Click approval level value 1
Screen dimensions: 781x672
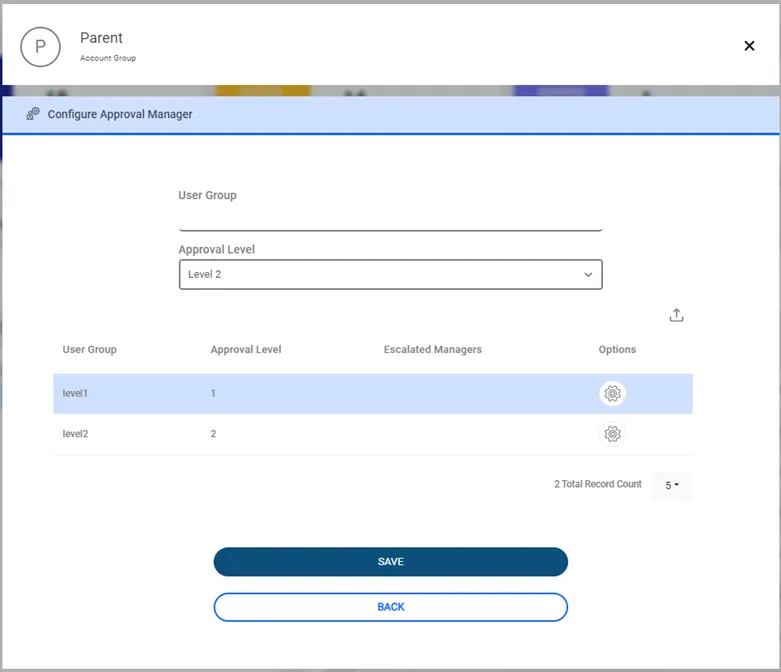point(213,394)
